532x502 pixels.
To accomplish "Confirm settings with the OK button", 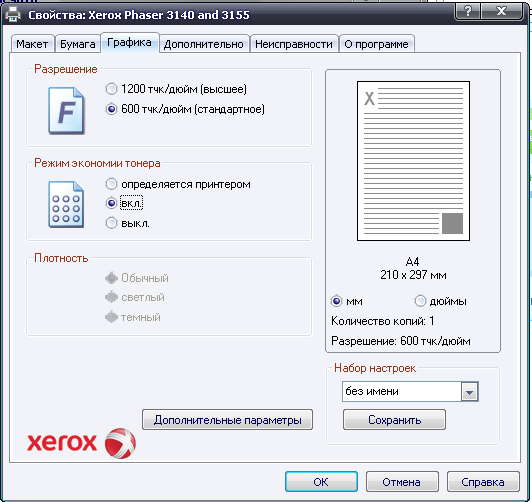I will pyautogui.click(x=321, y=482).
